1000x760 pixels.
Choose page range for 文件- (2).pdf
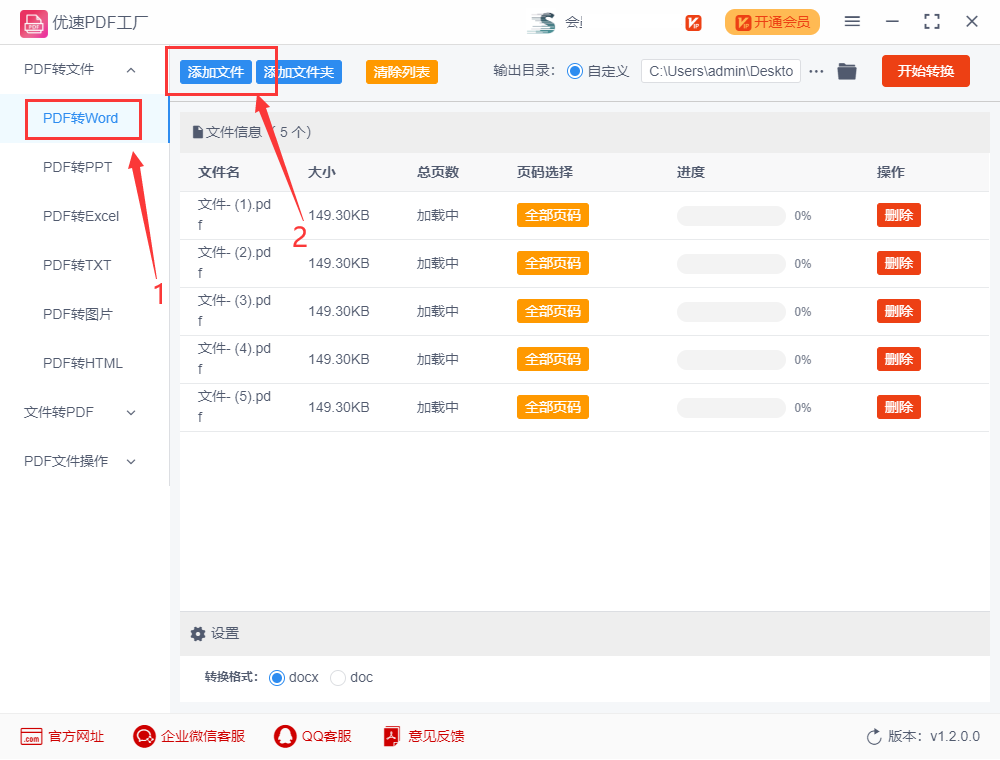[552, 263]
